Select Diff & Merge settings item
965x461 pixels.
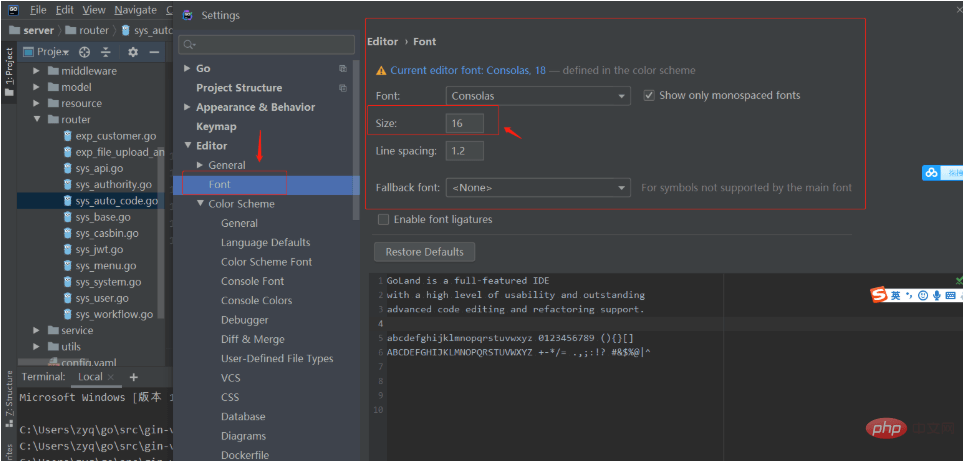click(252, 340)
